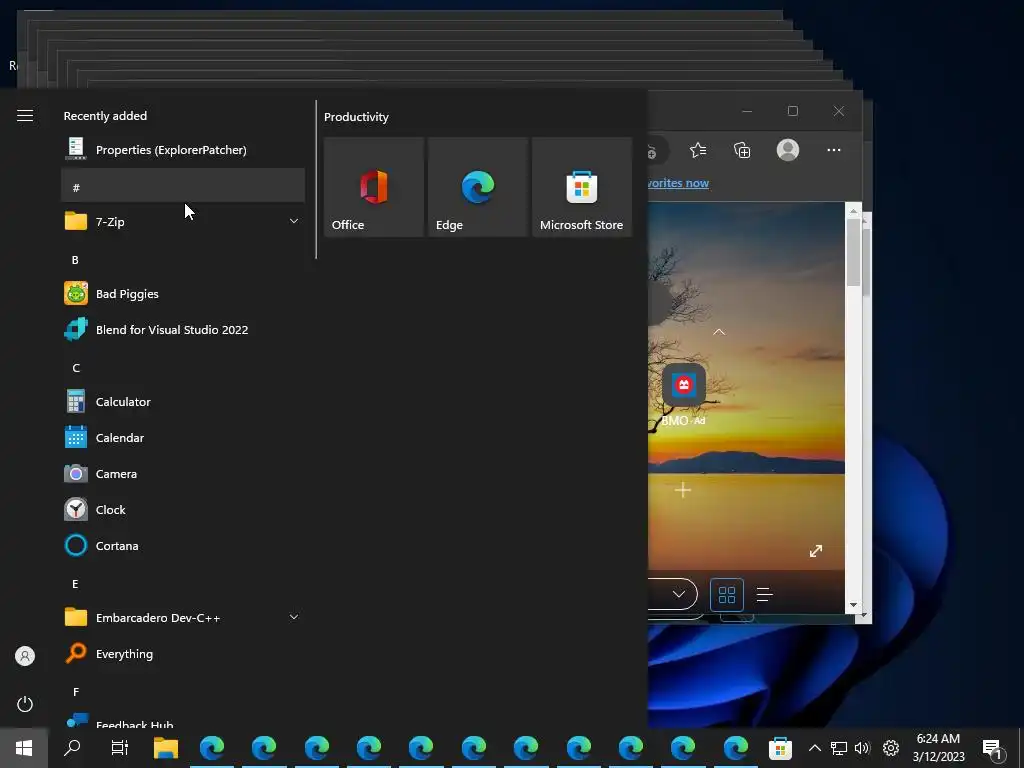Open the Calculator app
The height and width of the screenshot is (768, 1024).
coord(183,402)
